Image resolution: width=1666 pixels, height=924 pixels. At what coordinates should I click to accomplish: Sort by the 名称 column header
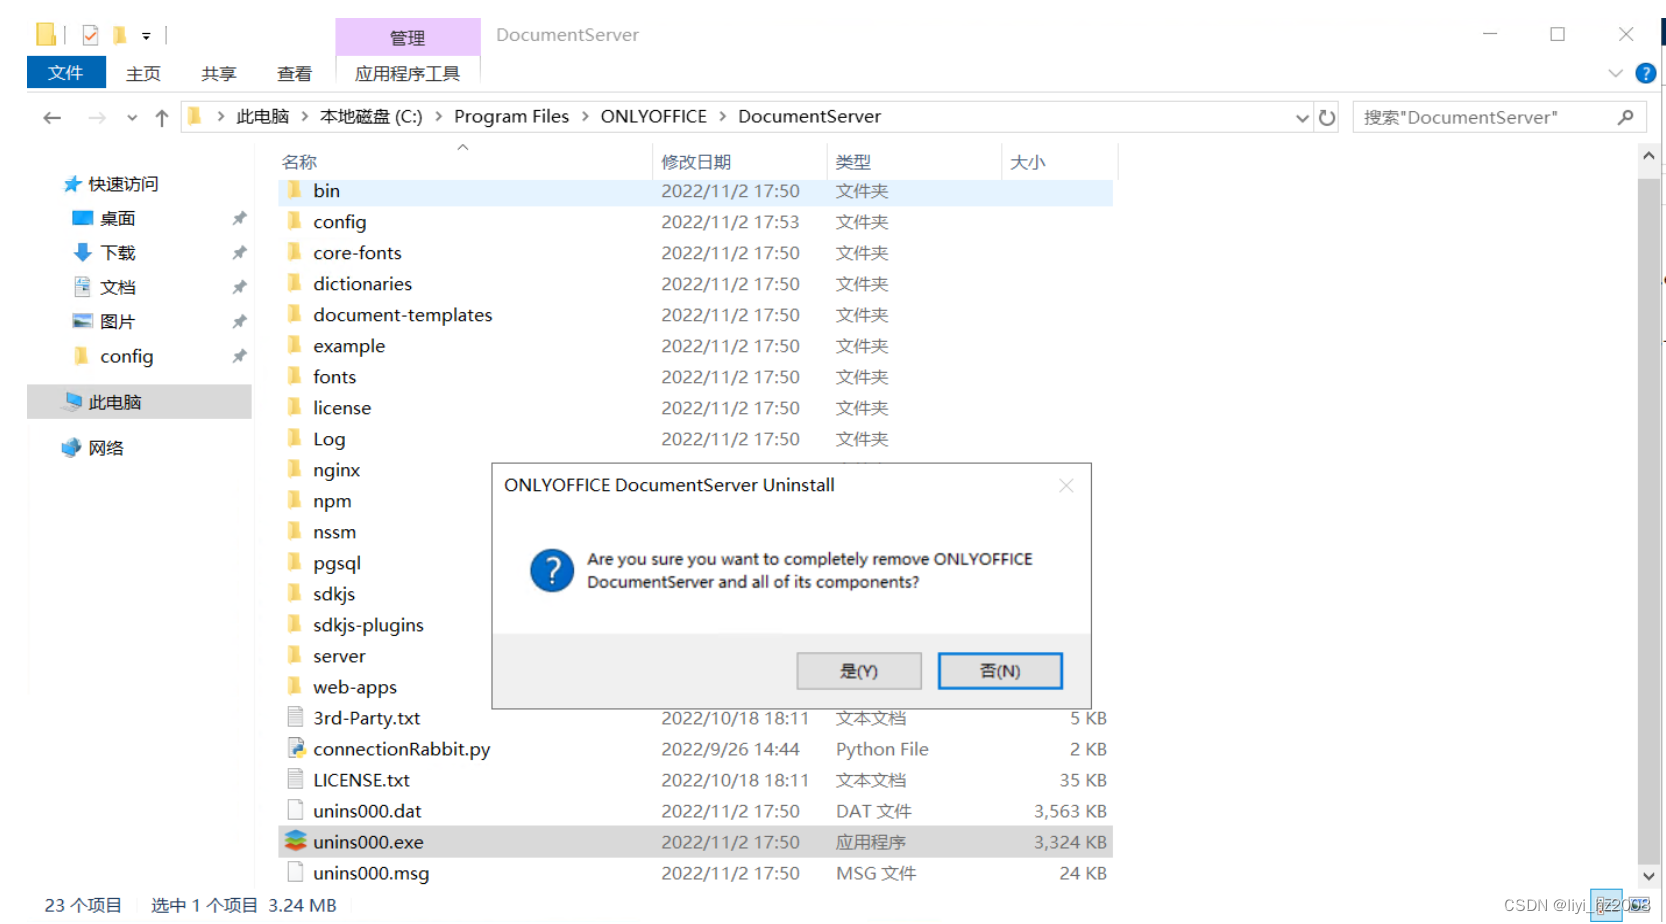coord(299,162)
